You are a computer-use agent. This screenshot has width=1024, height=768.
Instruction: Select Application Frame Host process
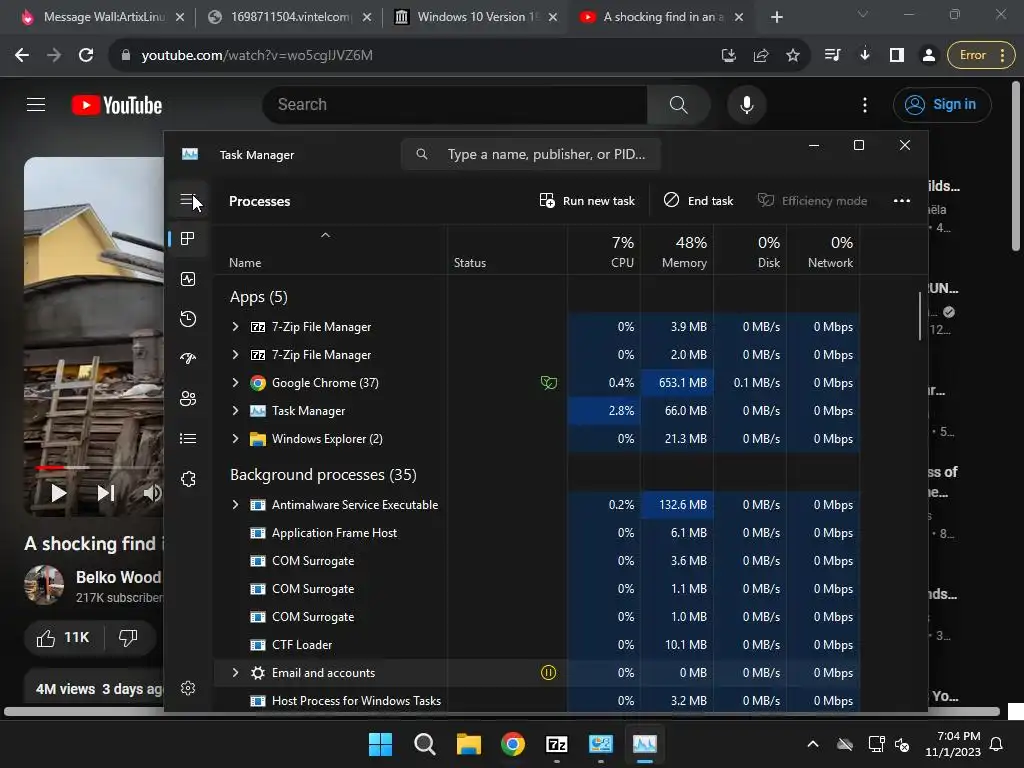[537, 533]
